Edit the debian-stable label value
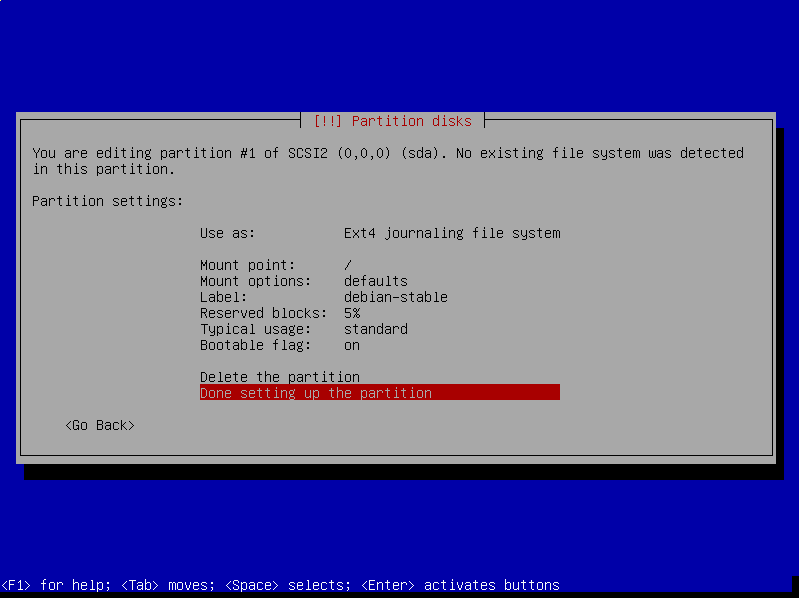Screen dimensions: 799x598 [396, 297]
